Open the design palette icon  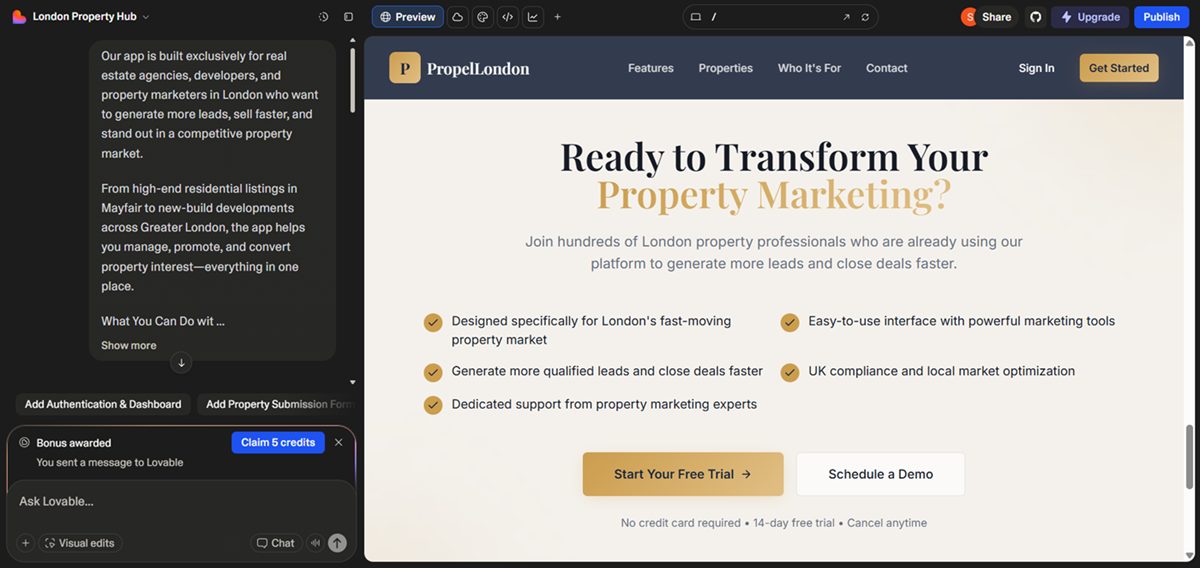[x=482, y=17]
